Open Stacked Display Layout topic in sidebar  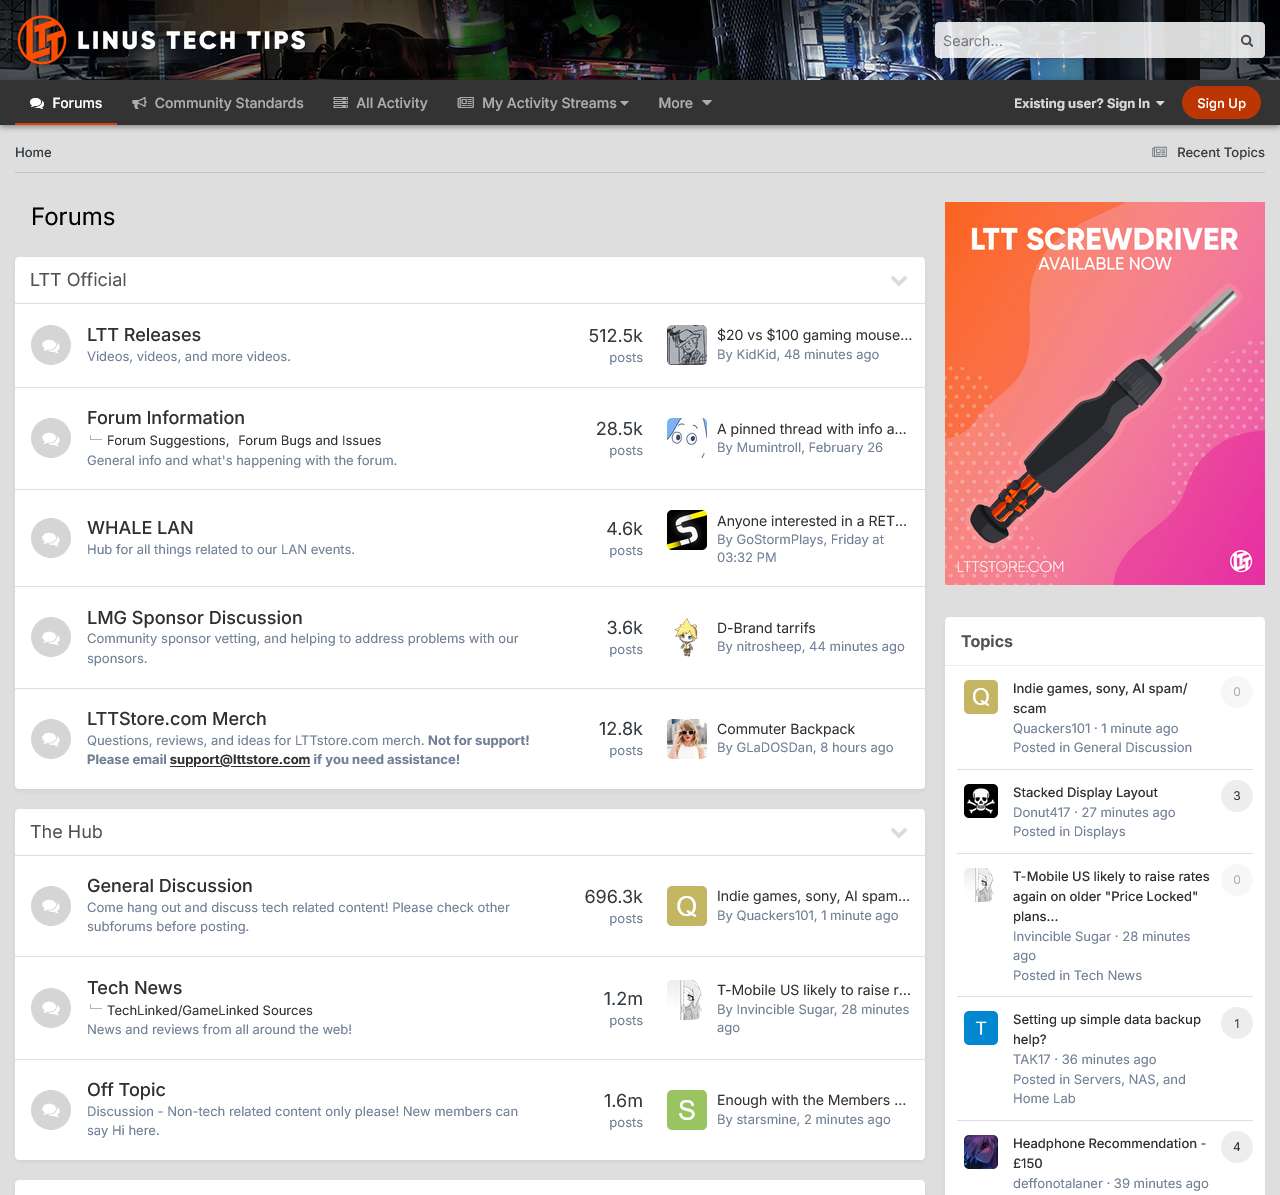coord(1085,792)
